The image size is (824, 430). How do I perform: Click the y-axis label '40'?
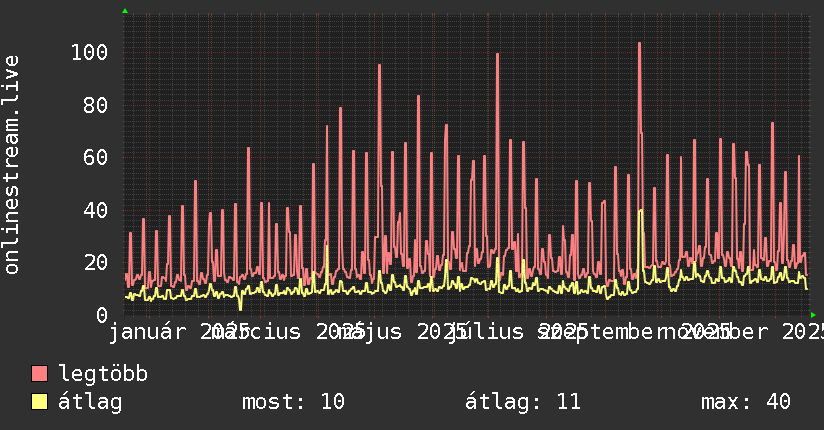pyautogui.click(x=96, y=210)
